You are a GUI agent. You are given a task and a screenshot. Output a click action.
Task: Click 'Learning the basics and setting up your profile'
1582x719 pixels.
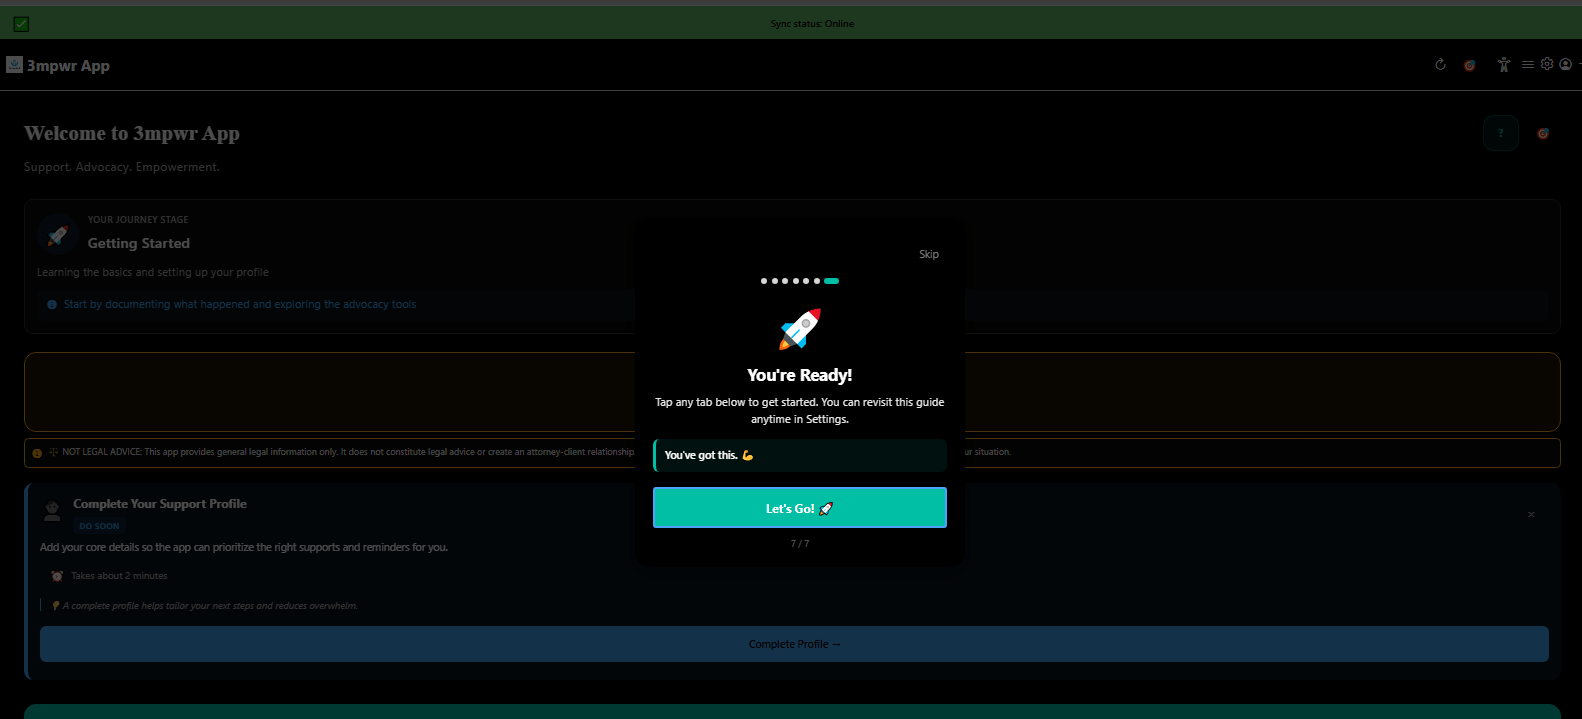click(153, 272)
